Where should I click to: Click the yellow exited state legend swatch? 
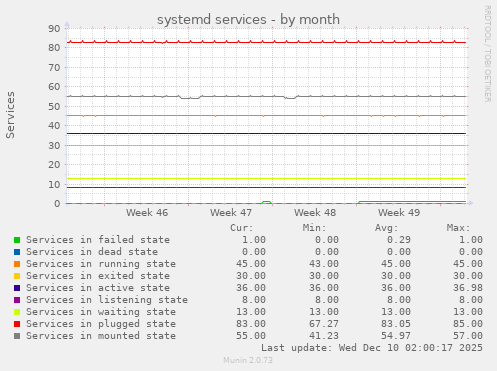(17, 276)
